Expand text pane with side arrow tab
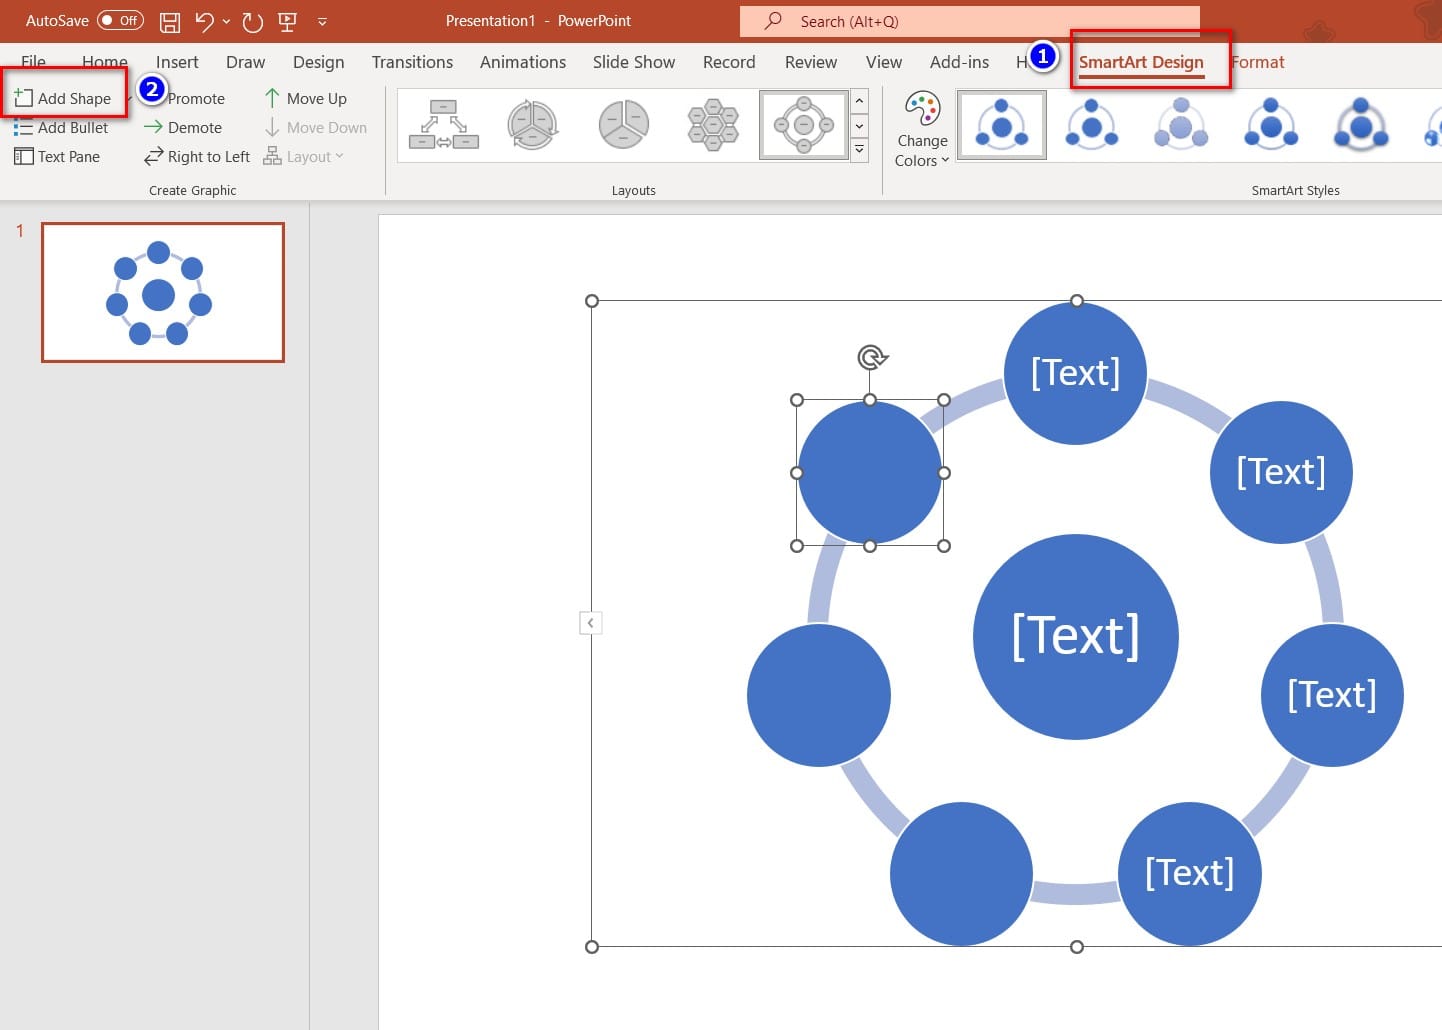This screenshot has height=1030, width=1442. tap(590, 623)
